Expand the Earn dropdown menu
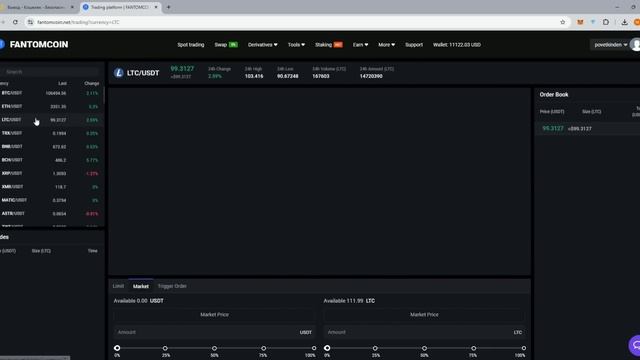Screen dimensions: 640x360 360,44
